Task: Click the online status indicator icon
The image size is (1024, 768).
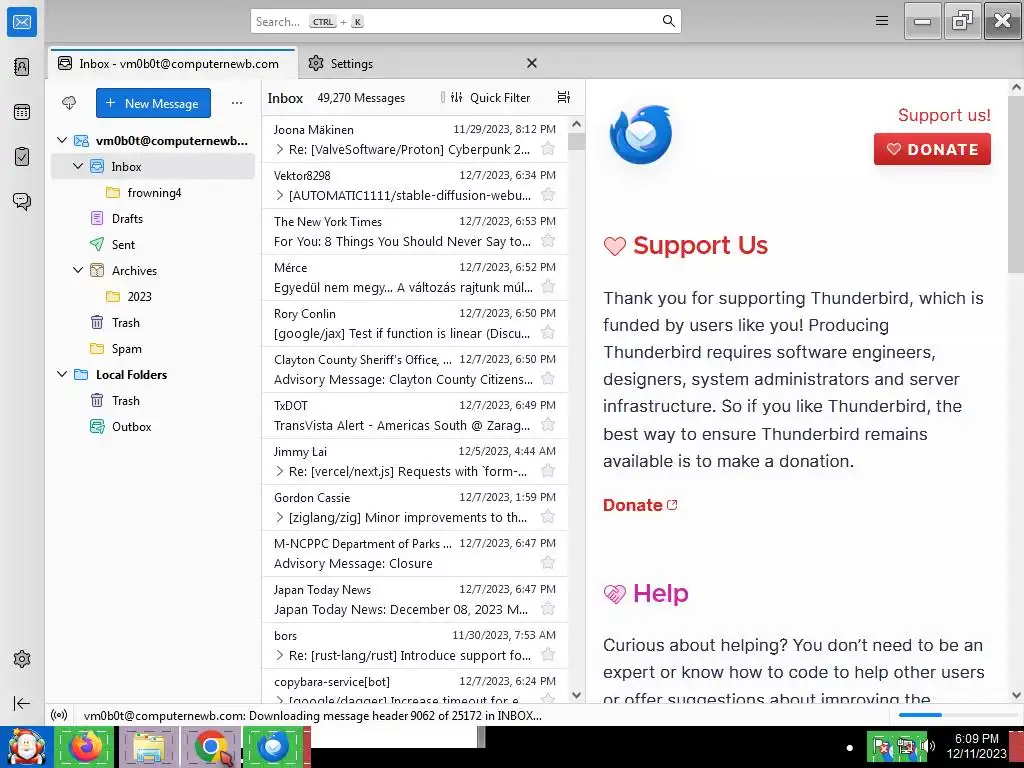Action: (x=59, y=715)
